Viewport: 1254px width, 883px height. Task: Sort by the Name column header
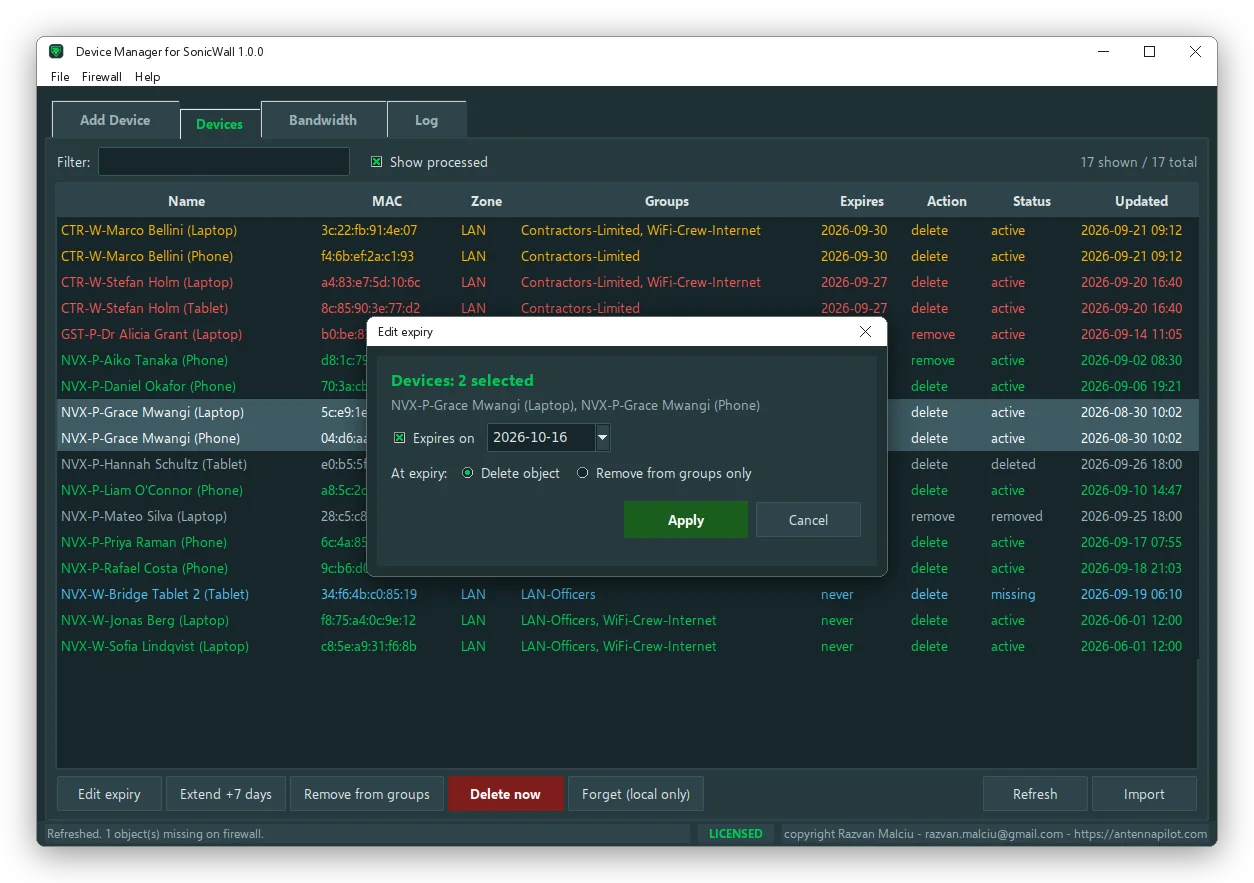point(186,201)
